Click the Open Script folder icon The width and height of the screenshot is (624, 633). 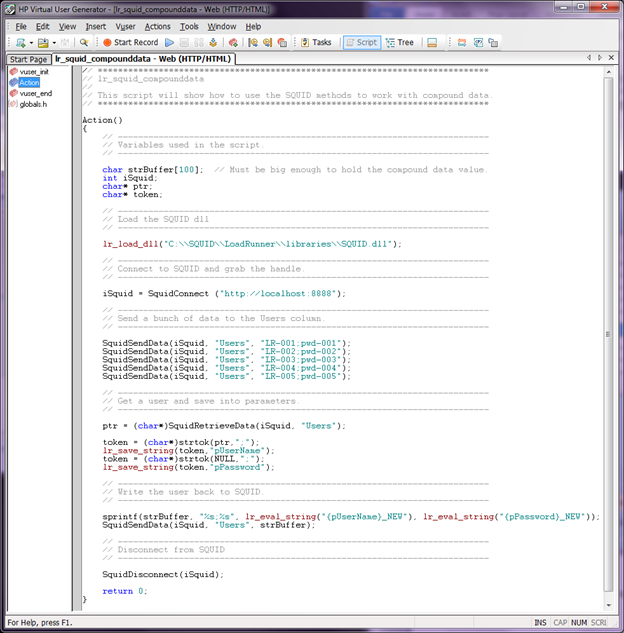pyautogui.click(x=43, y=42)
